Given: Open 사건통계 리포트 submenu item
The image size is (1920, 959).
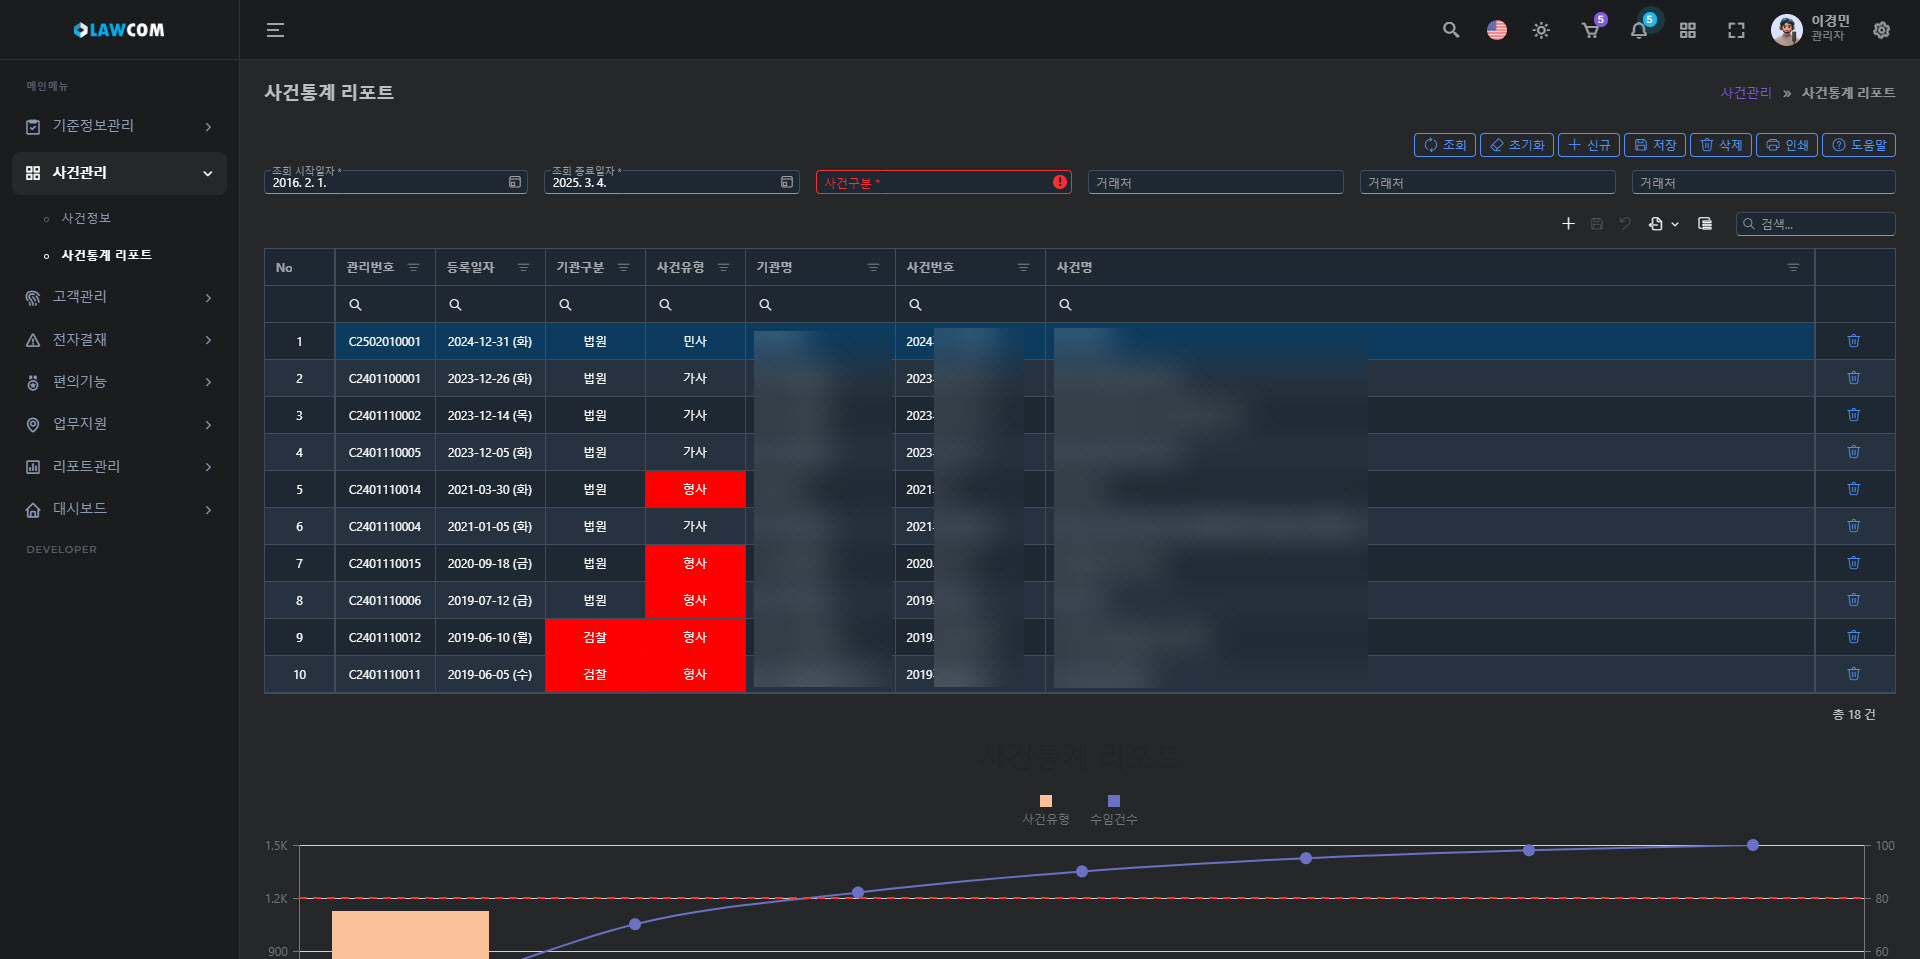Looking at the screenshot, I should click(x=106, y=255).
